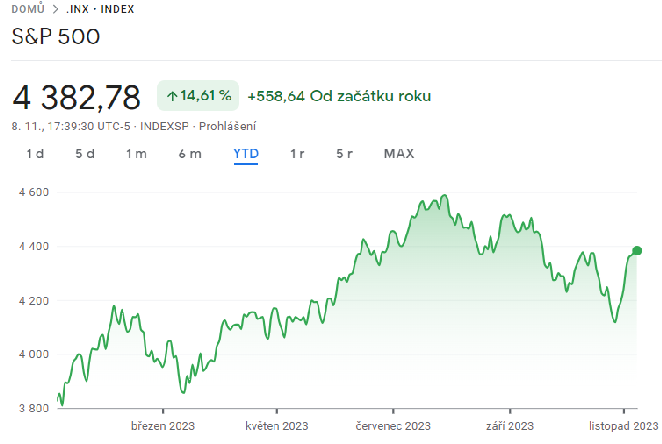The image size is (662, 444).
Task: Click the březen 2023 axis label
Action: pos(163,426)
